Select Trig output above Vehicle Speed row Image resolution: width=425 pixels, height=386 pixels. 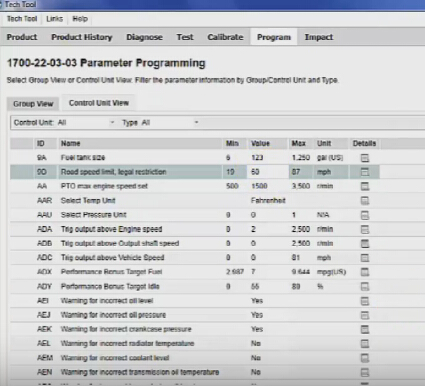click(x=195, y=258)
